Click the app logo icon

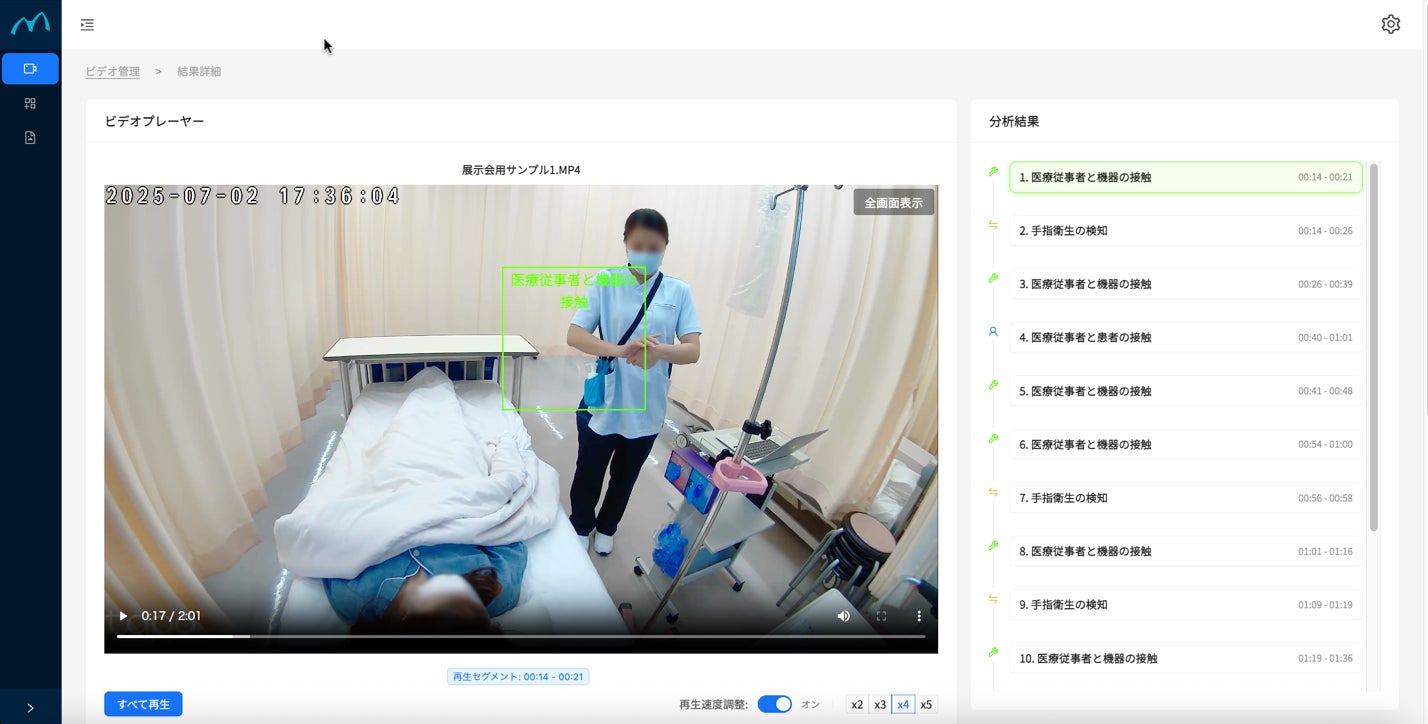[30, 23]
